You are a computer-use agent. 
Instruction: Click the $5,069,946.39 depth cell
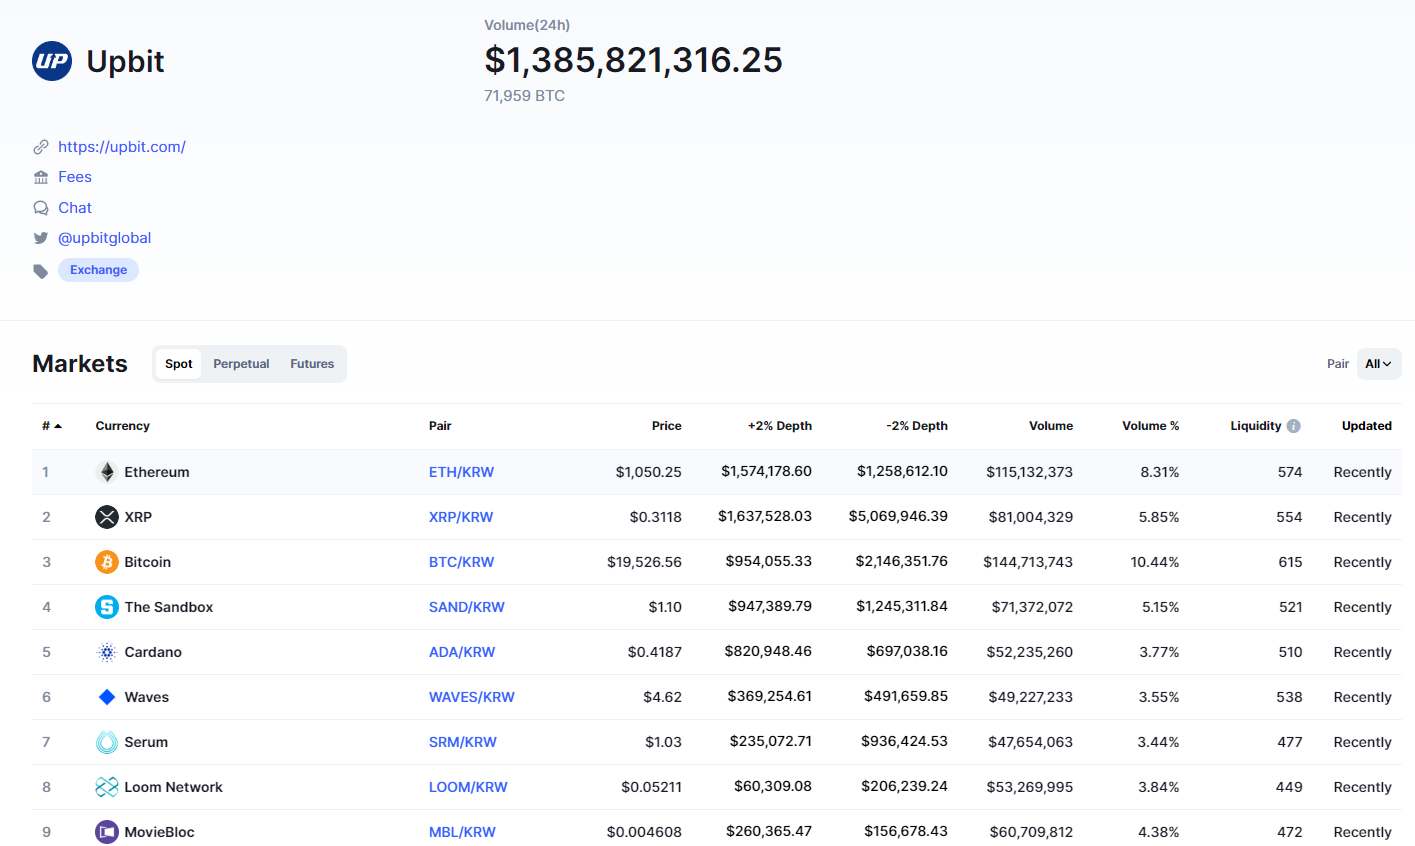click(x=898, y=517)
